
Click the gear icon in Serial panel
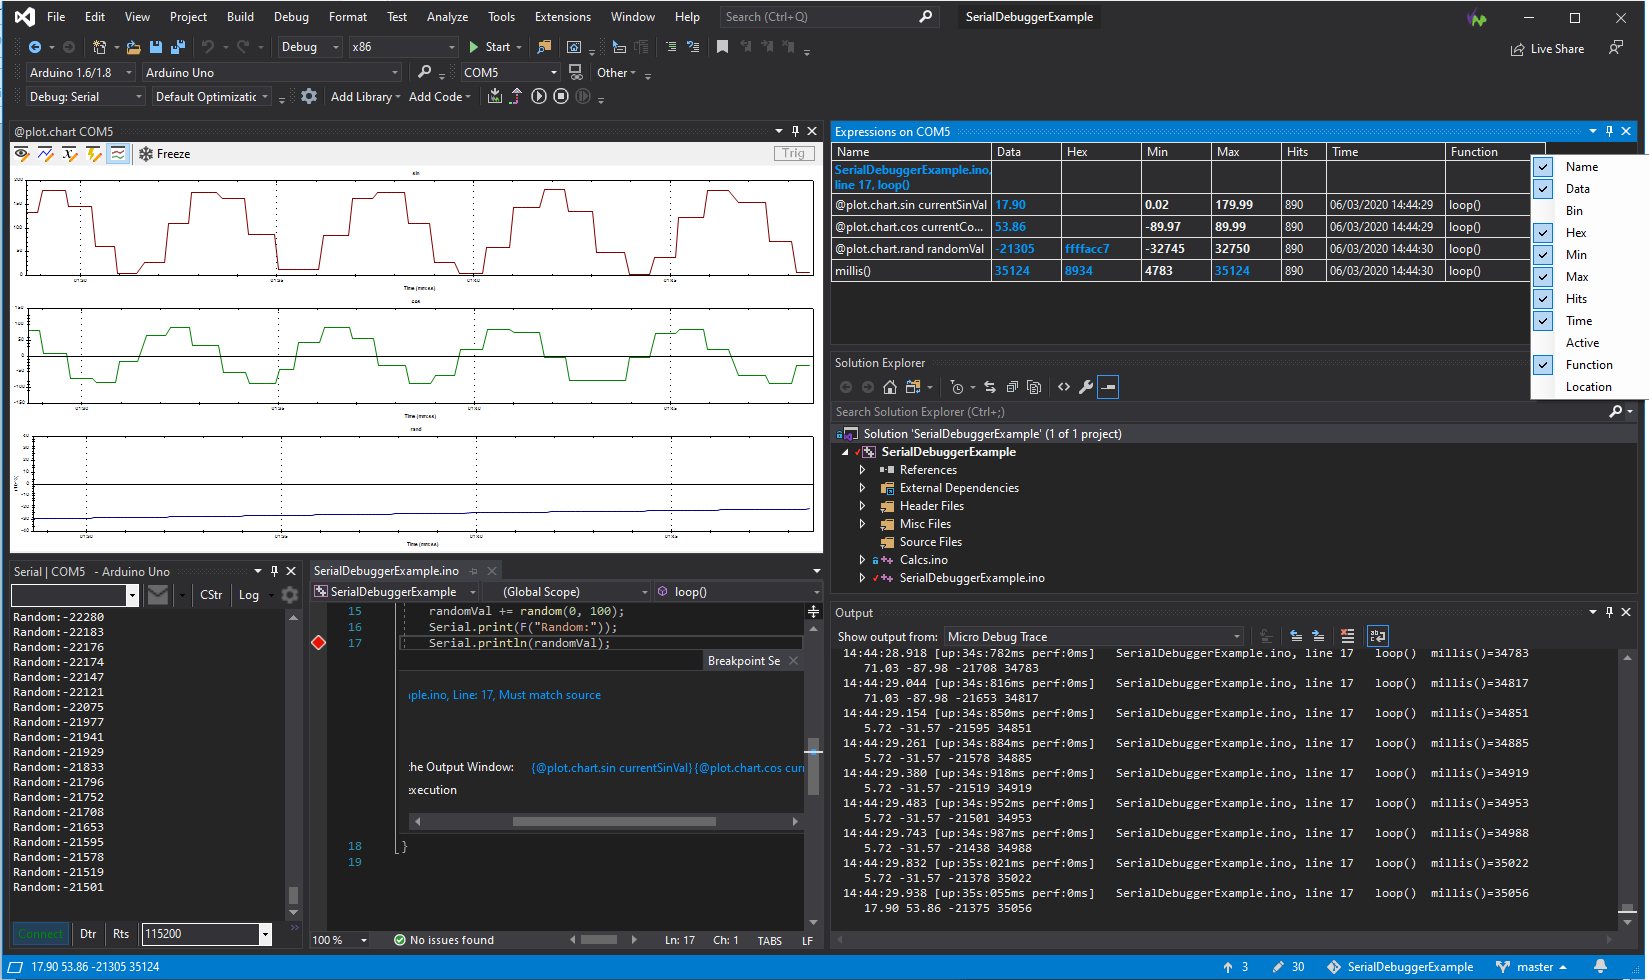tap(290, 595)
